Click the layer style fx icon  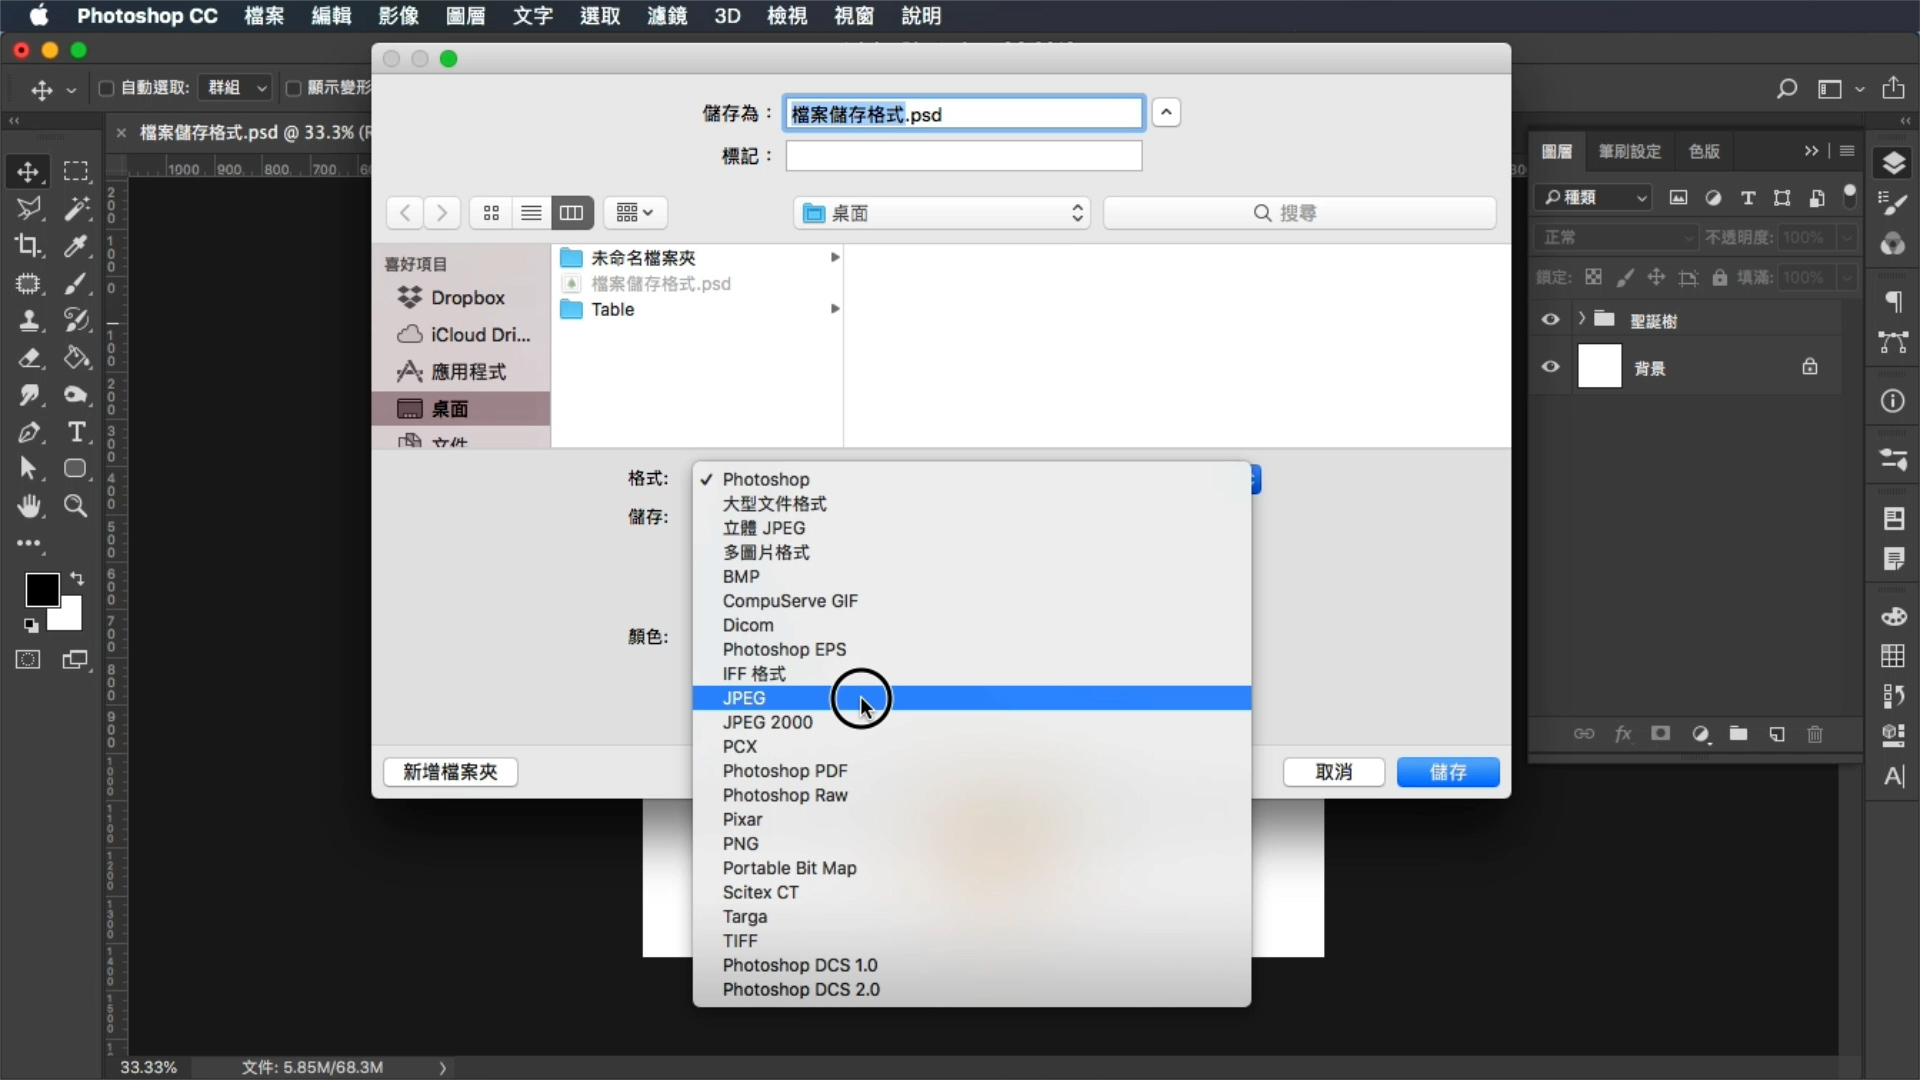pos(1623,735)
